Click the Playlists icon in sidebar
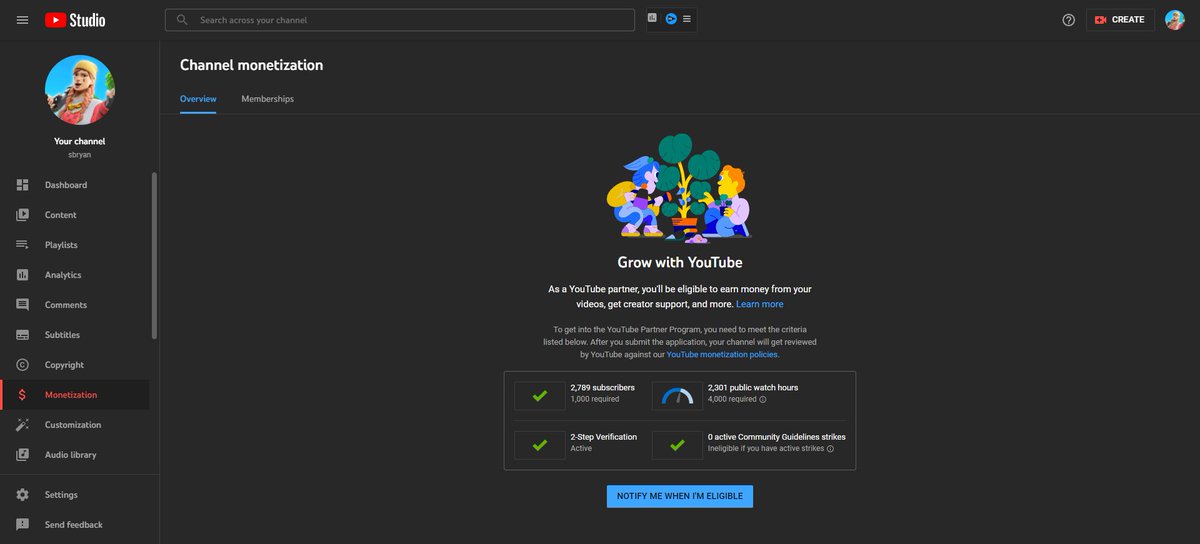 (x=22, y=245)
